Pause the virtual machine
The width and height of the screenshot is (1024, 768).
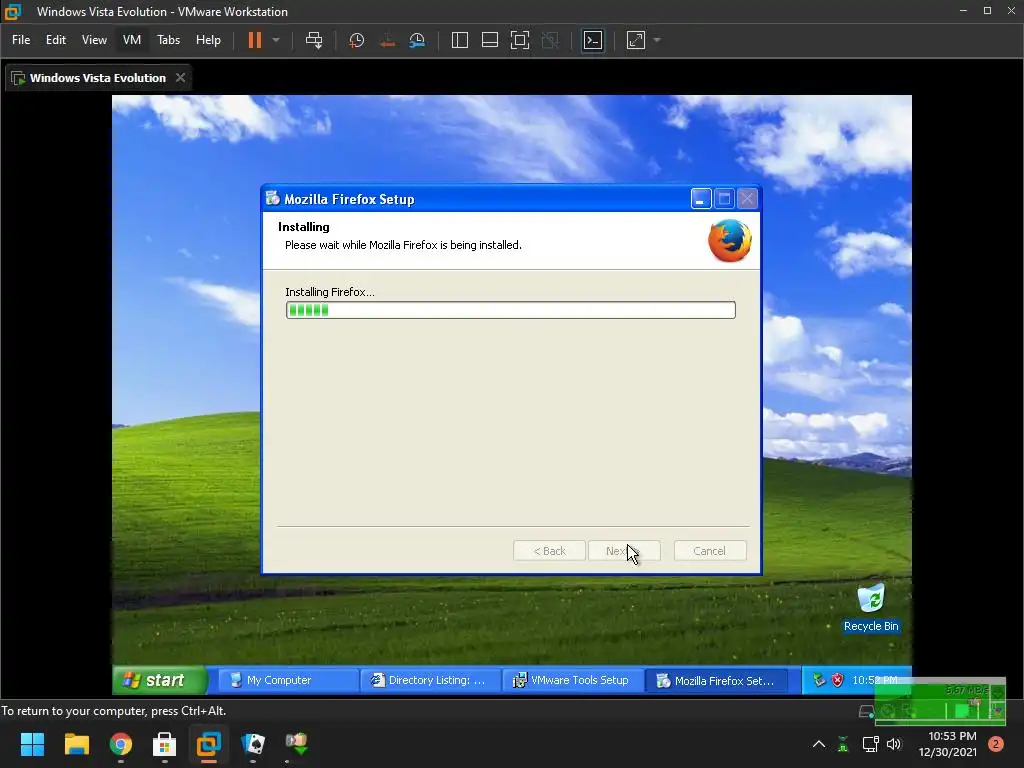coord(255,40)
